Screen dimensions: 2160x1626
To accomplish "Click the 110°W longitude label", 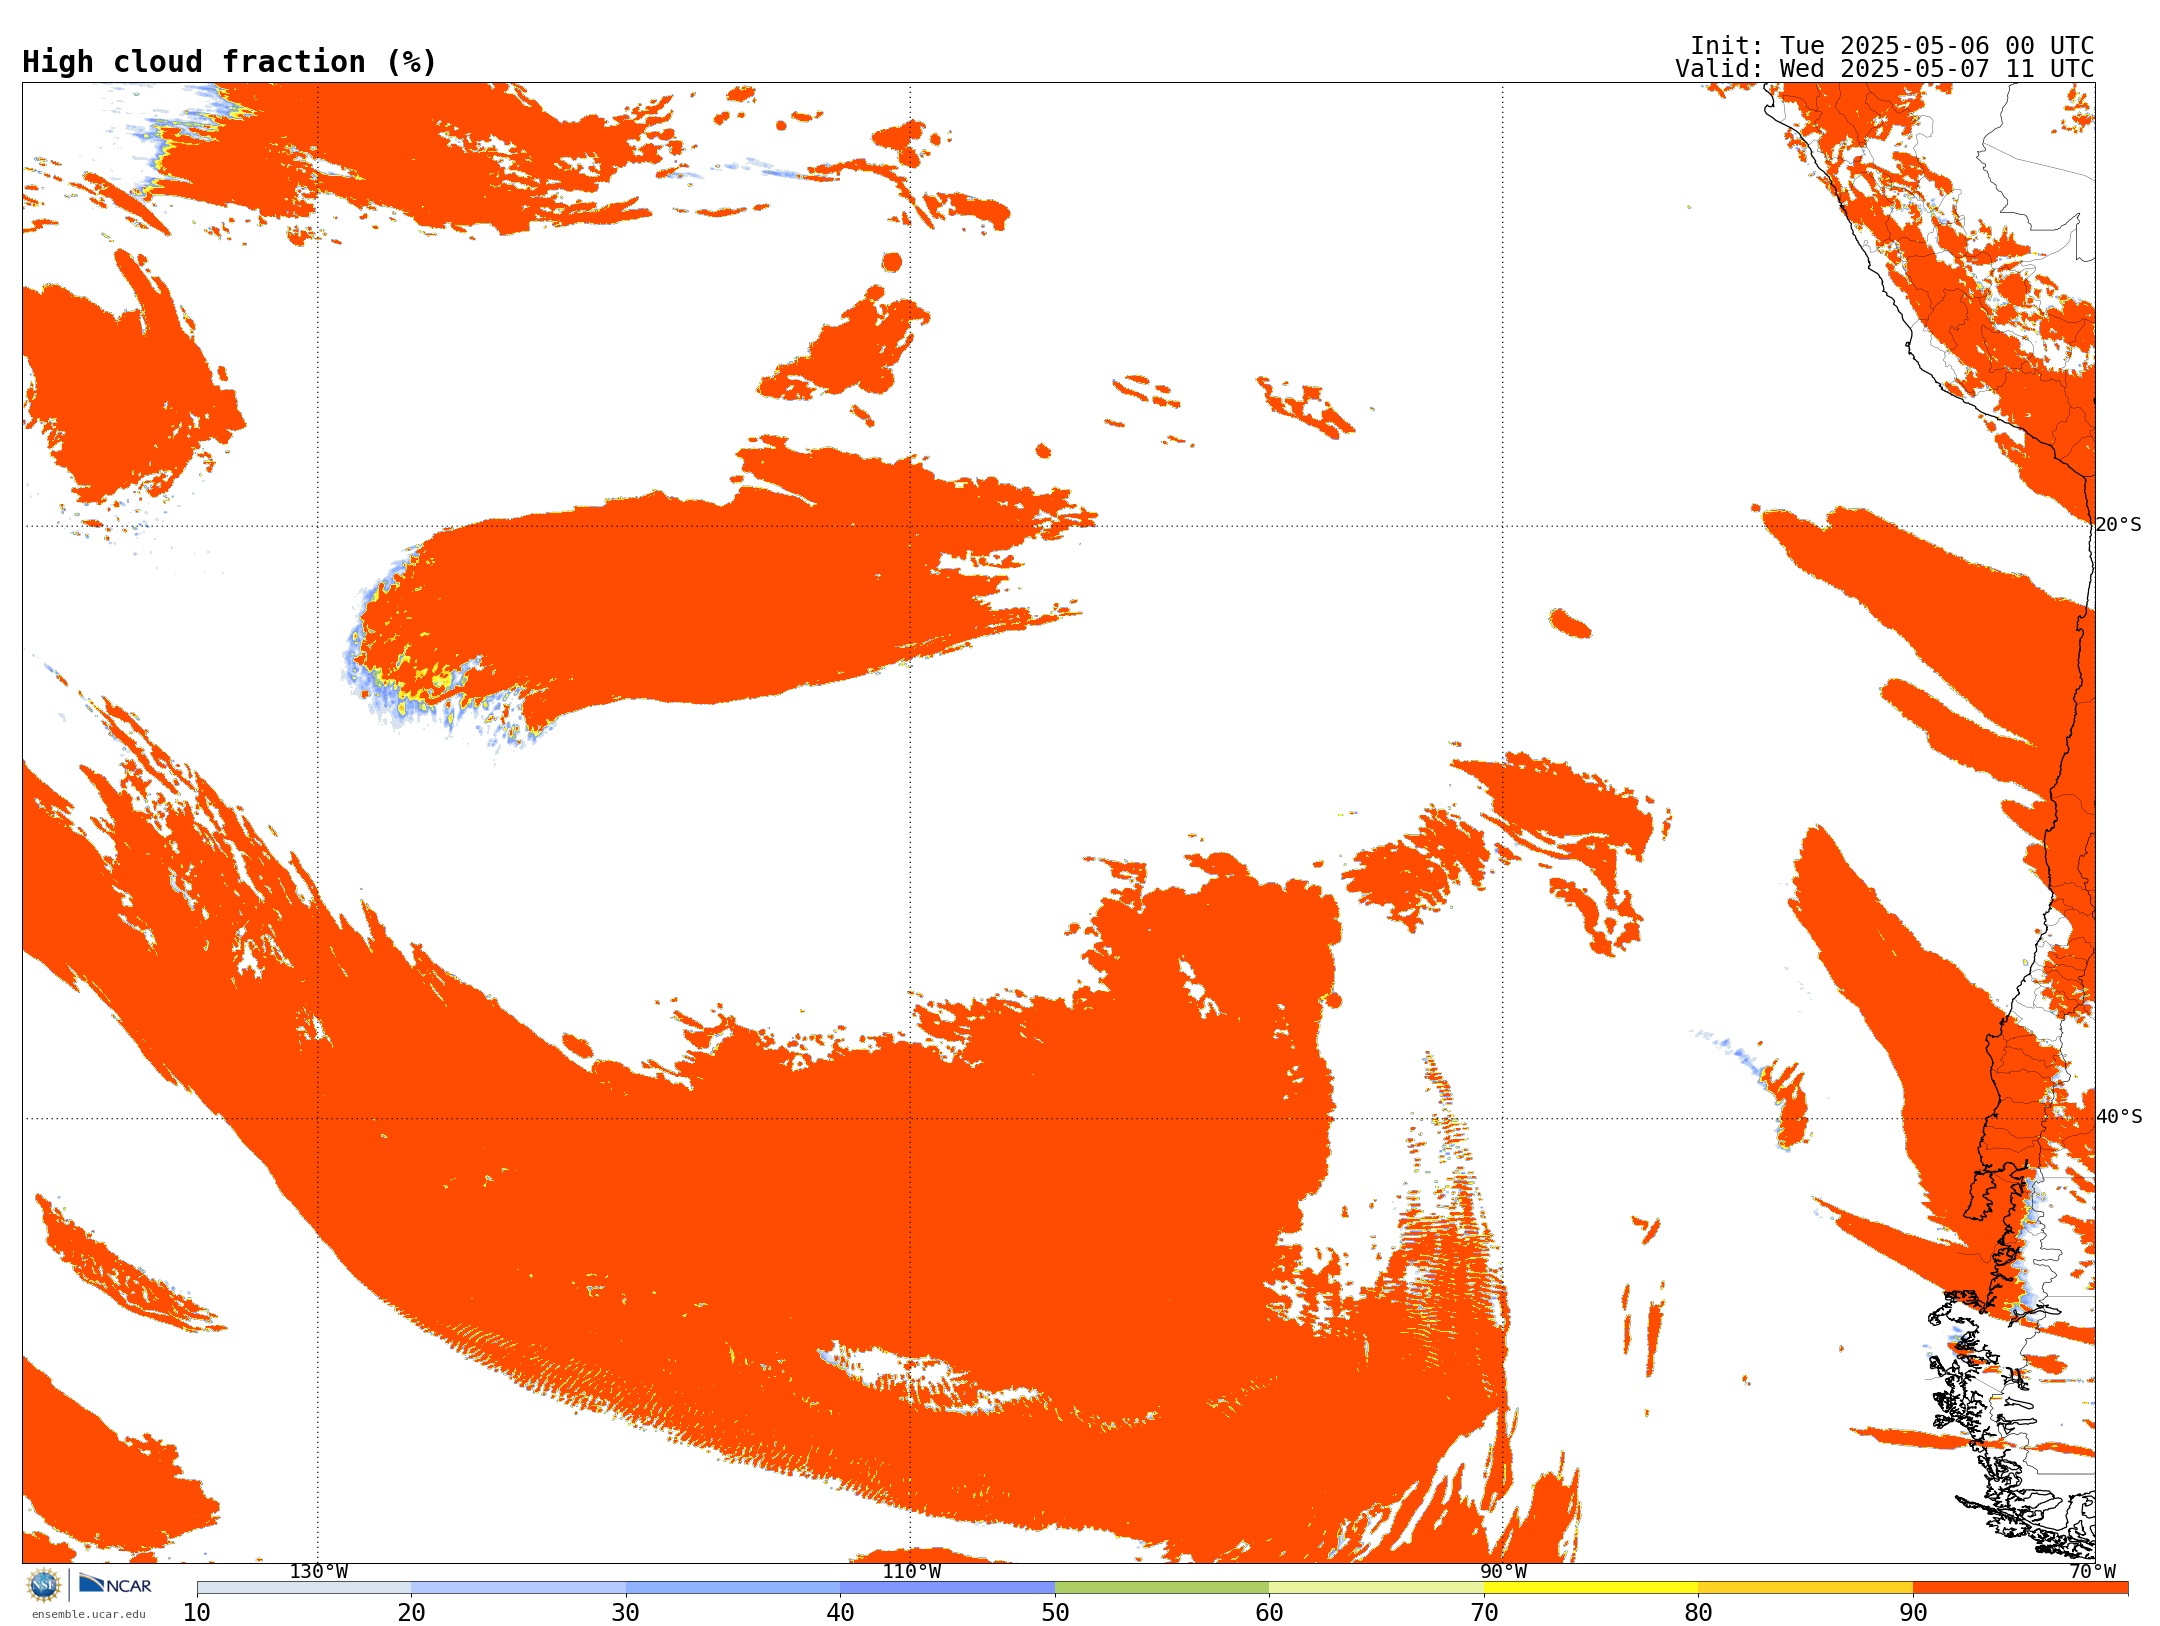I will (911, 1572).
